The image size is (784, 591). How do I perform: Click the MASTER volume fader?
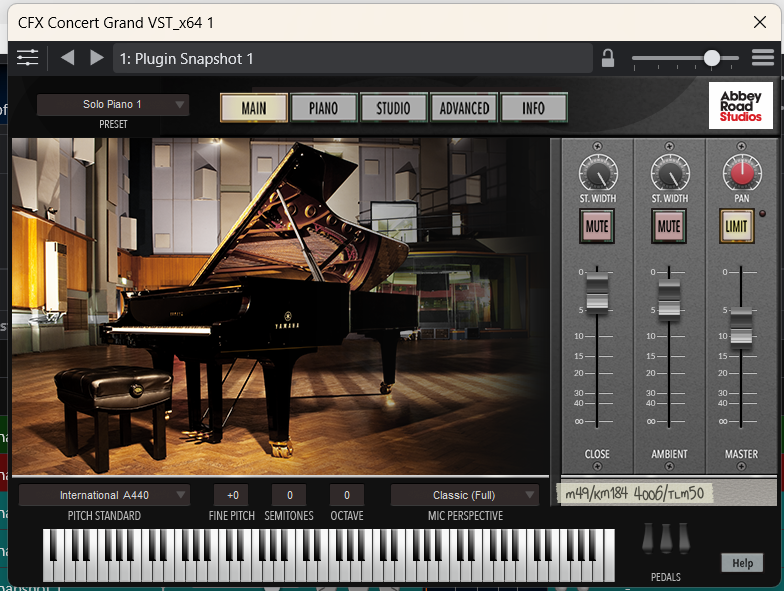click(741, 328)
